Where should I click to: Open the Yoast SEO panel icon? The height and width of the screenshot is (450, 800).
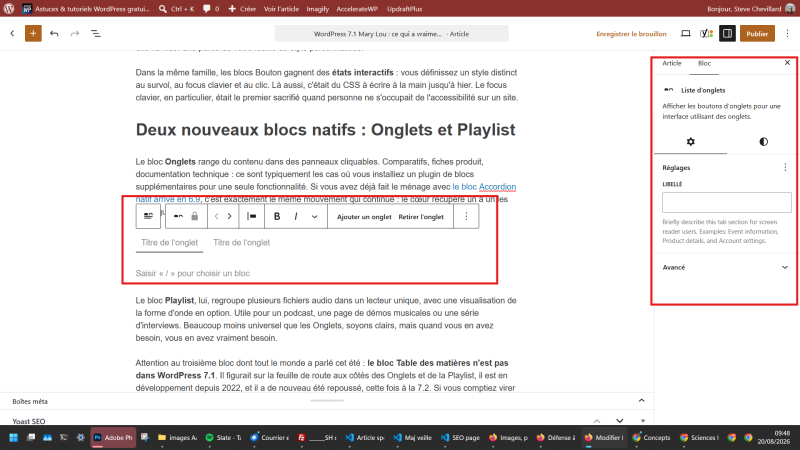coord(706,34)
